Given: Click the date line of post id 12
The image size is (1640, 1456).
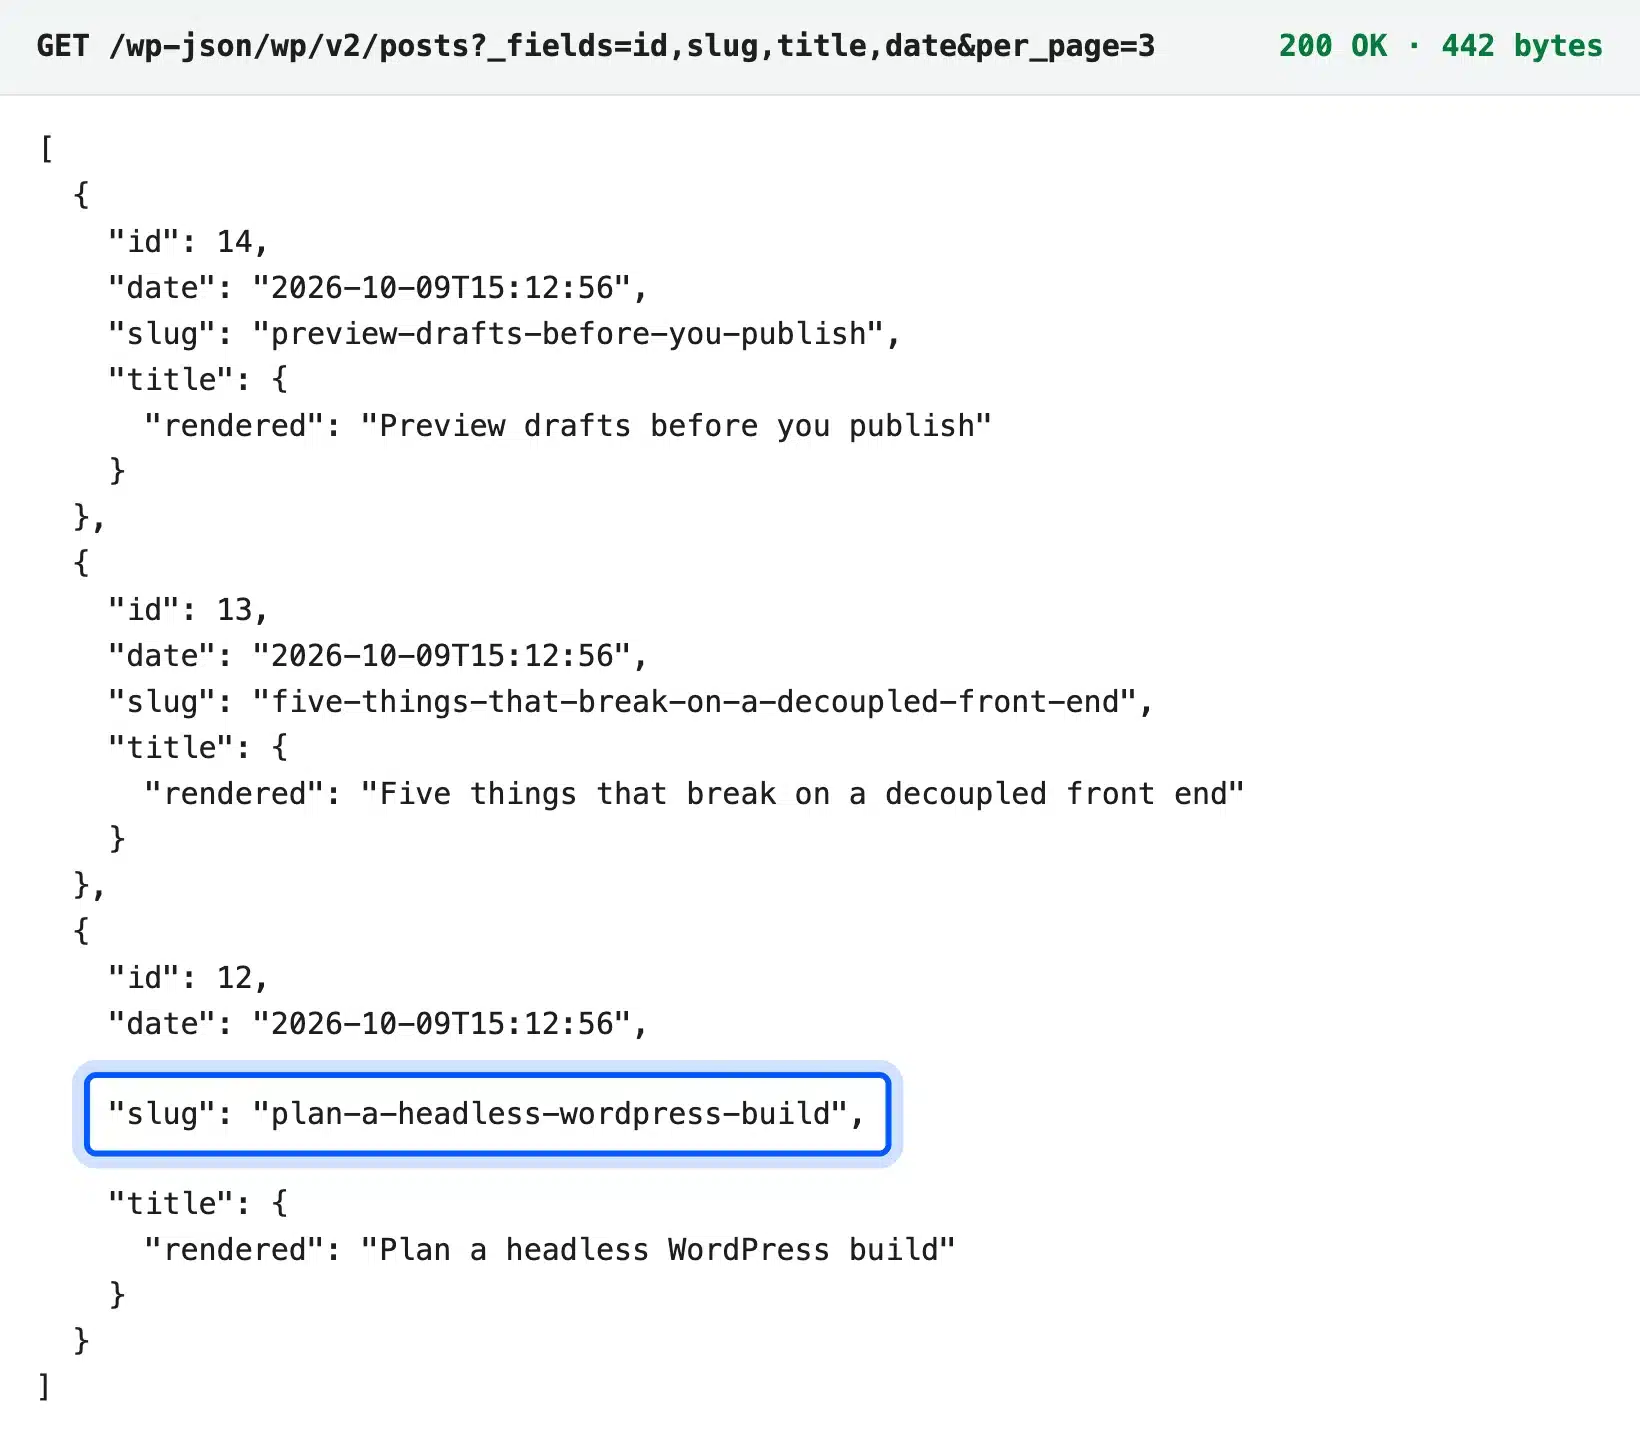Looking at the screenshot, I should click(378, 1024).
